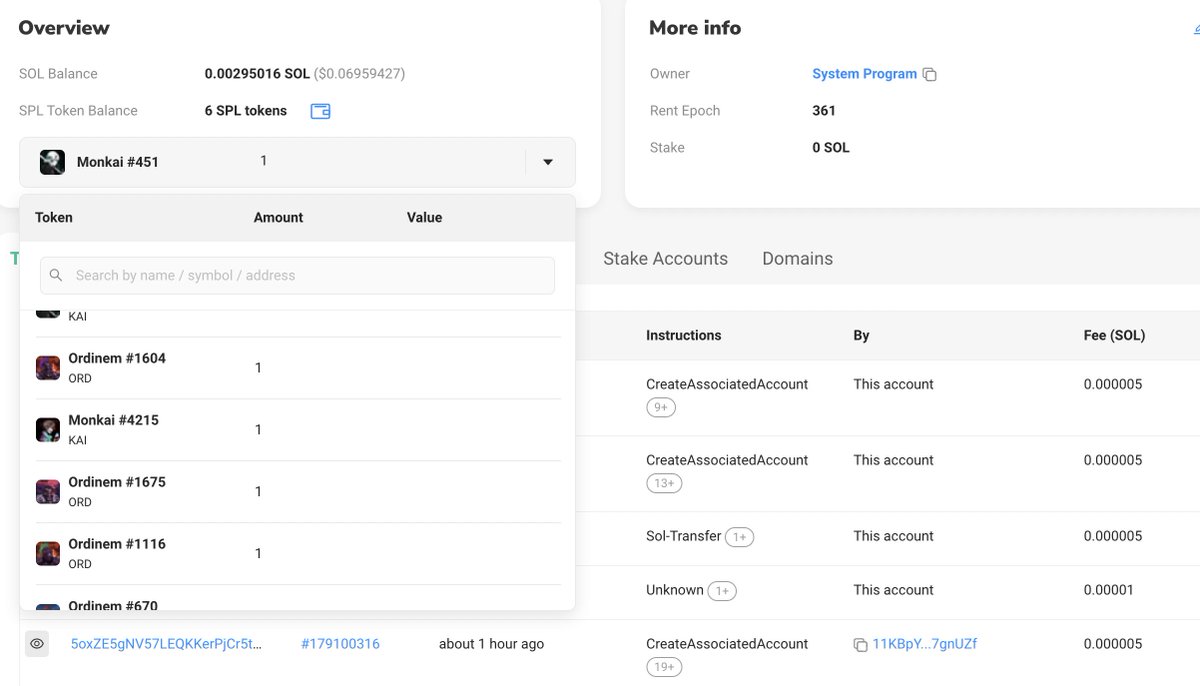Screen dimensions: 1200x686
Task: Switch to the Domains tab
Action: coord(797,259)
